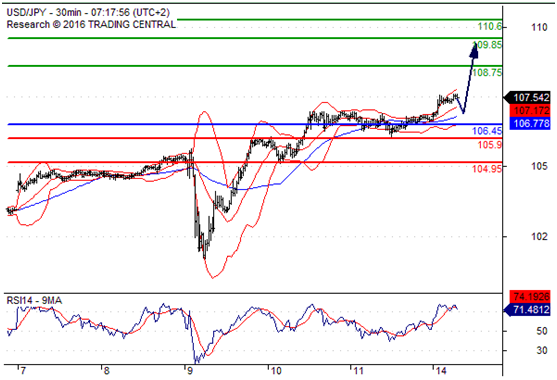
Task: Click date 10 on the time axis
Action: 276,371
